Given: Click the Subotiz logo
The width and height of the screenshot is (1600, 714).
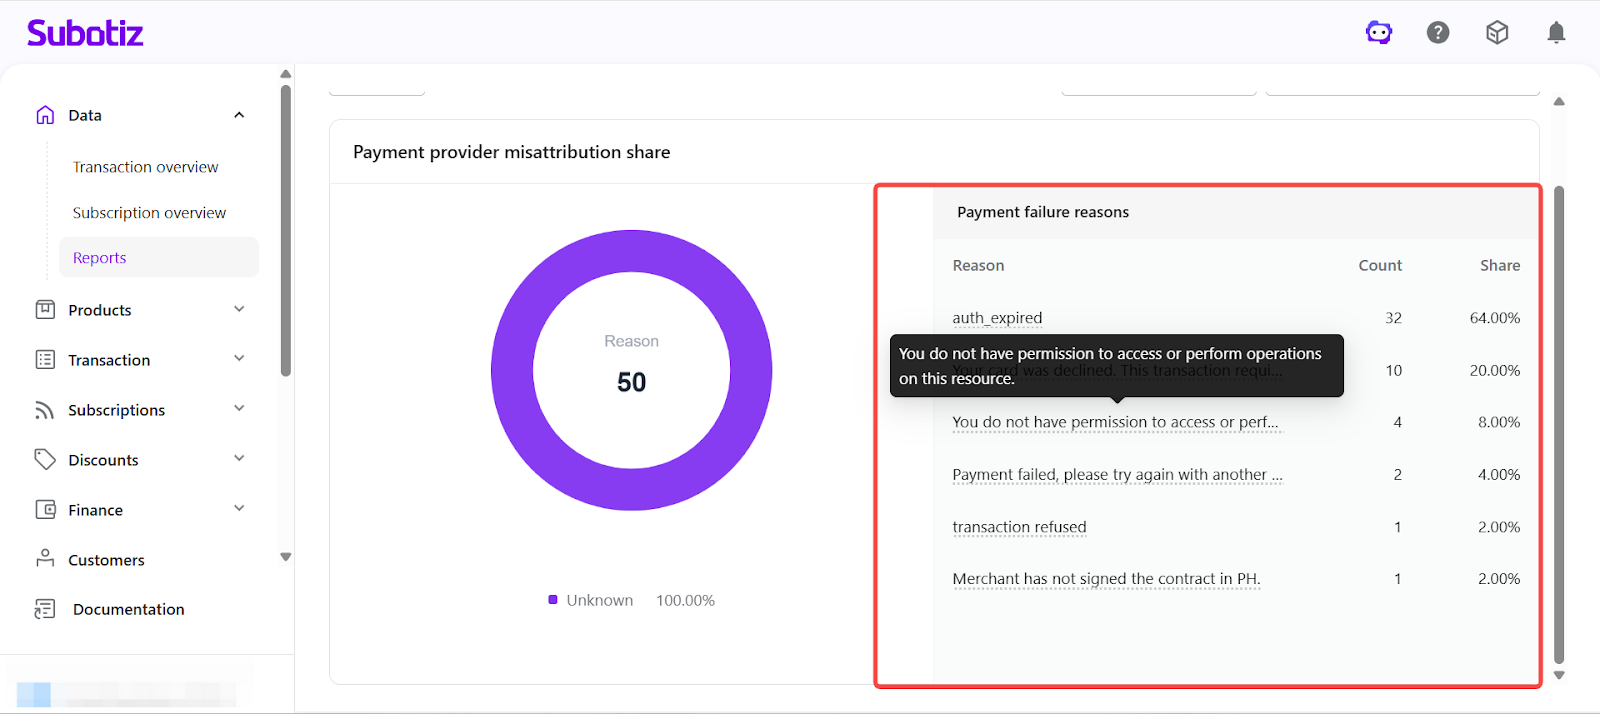Looking at the screenshot, I should point(85,33).
